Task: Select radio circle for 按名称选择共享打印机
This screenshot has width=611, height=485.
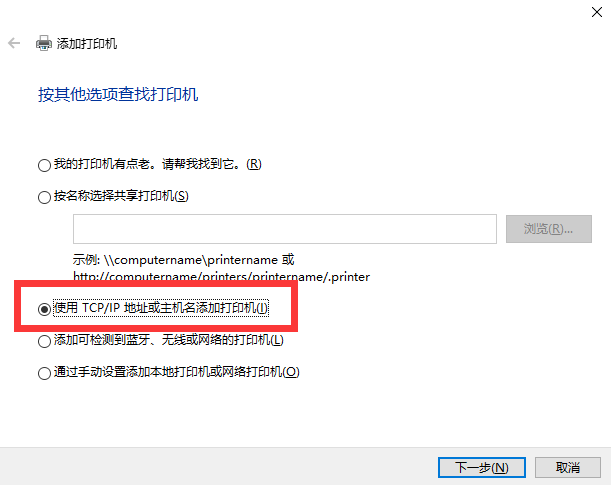Action: click(x=44, y=197)
